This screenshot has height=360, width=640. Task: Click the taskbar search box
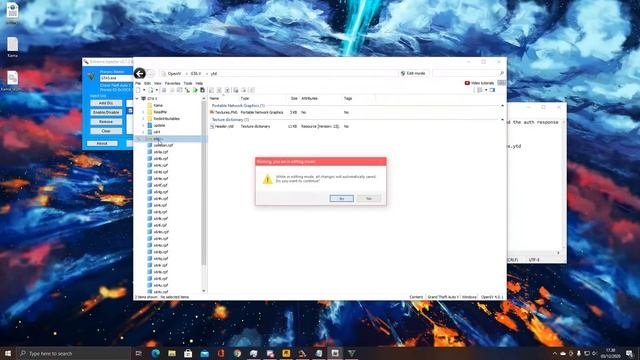pos(74,353)
